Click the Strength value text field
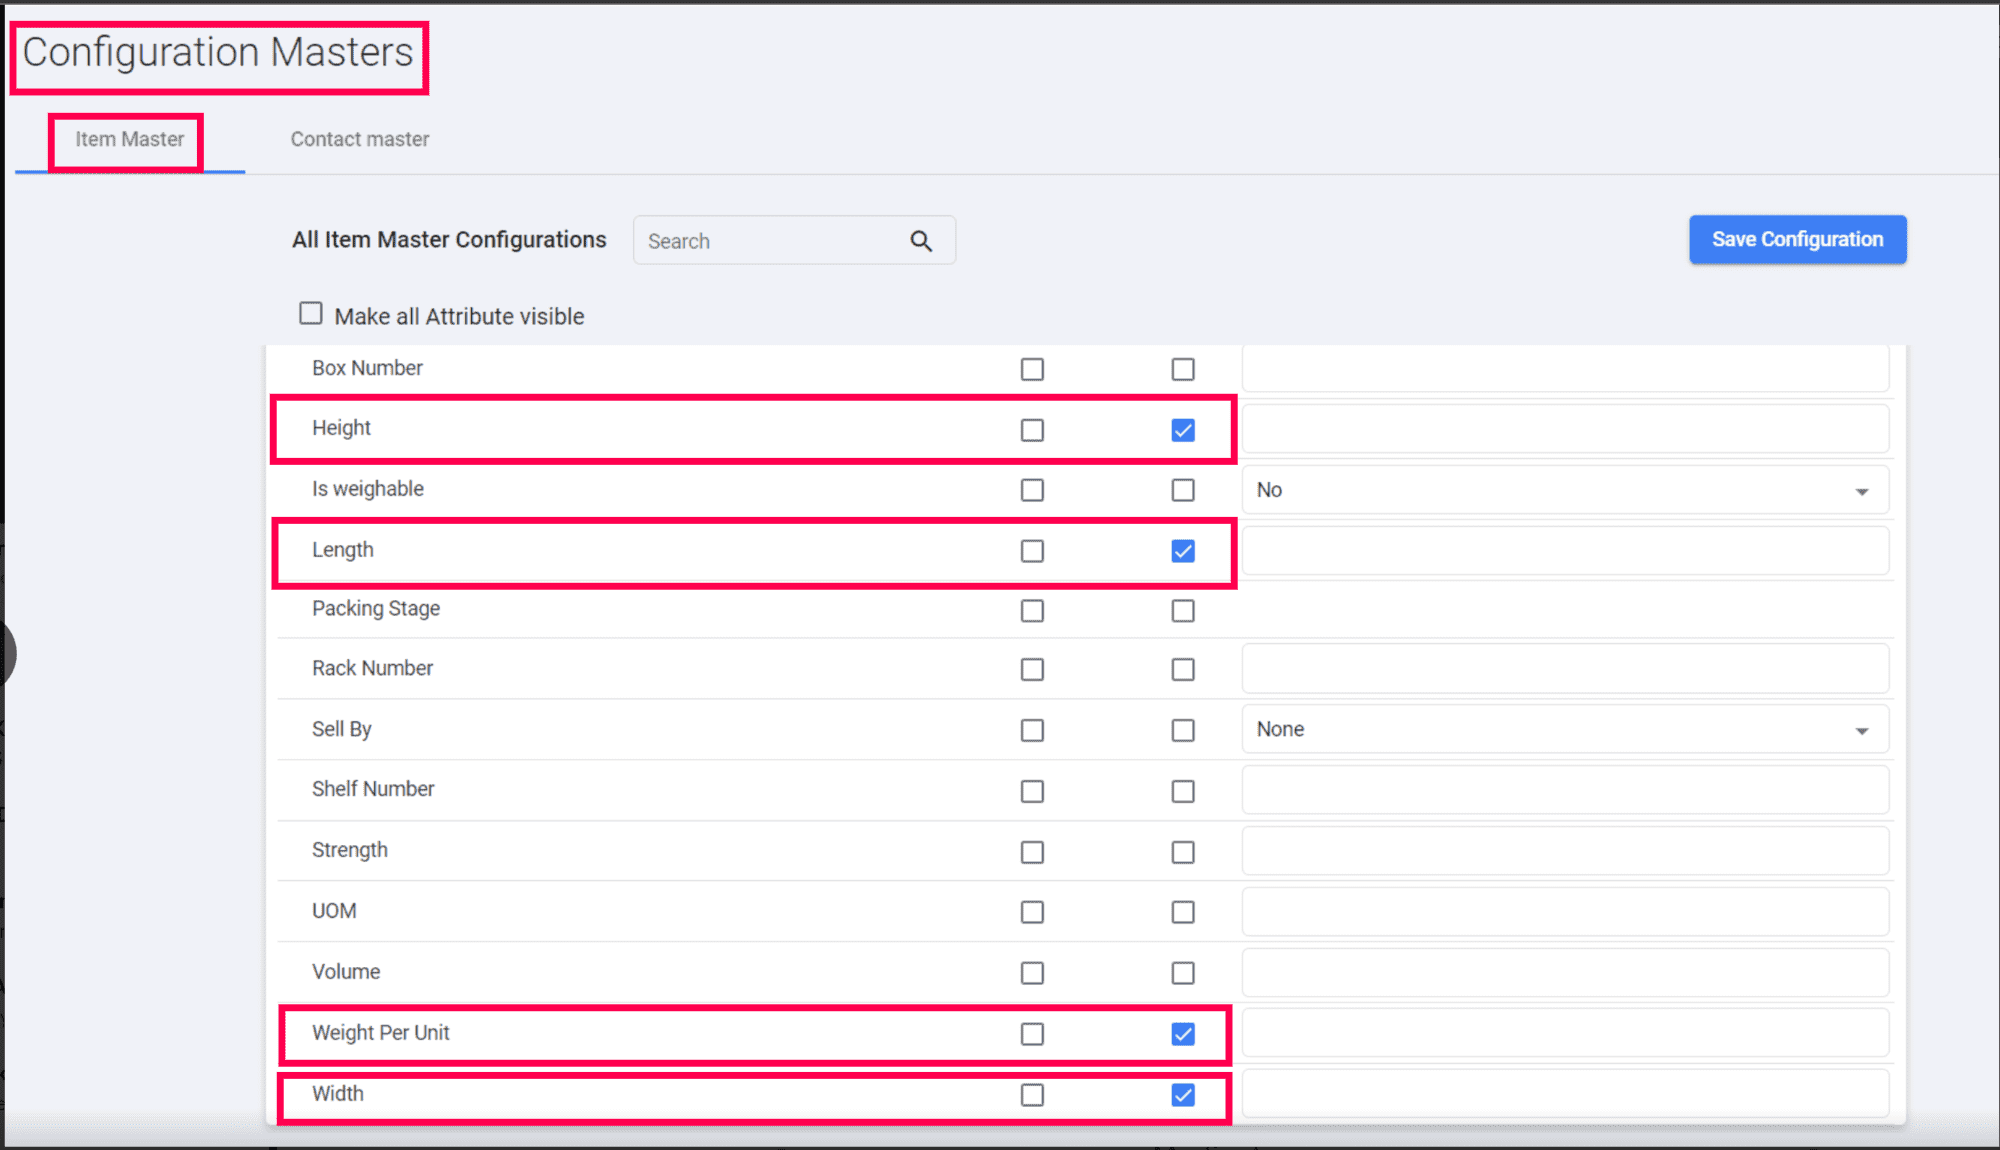 tap(1564, 851)
